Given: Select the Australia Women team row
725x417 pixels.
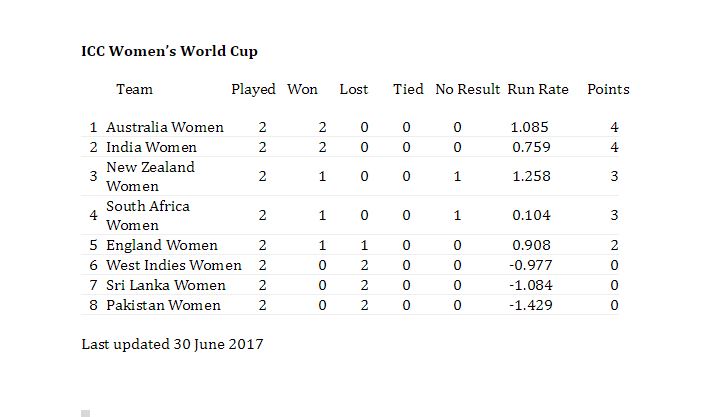Looking at the screenshot, I should [x=350, y=127].
